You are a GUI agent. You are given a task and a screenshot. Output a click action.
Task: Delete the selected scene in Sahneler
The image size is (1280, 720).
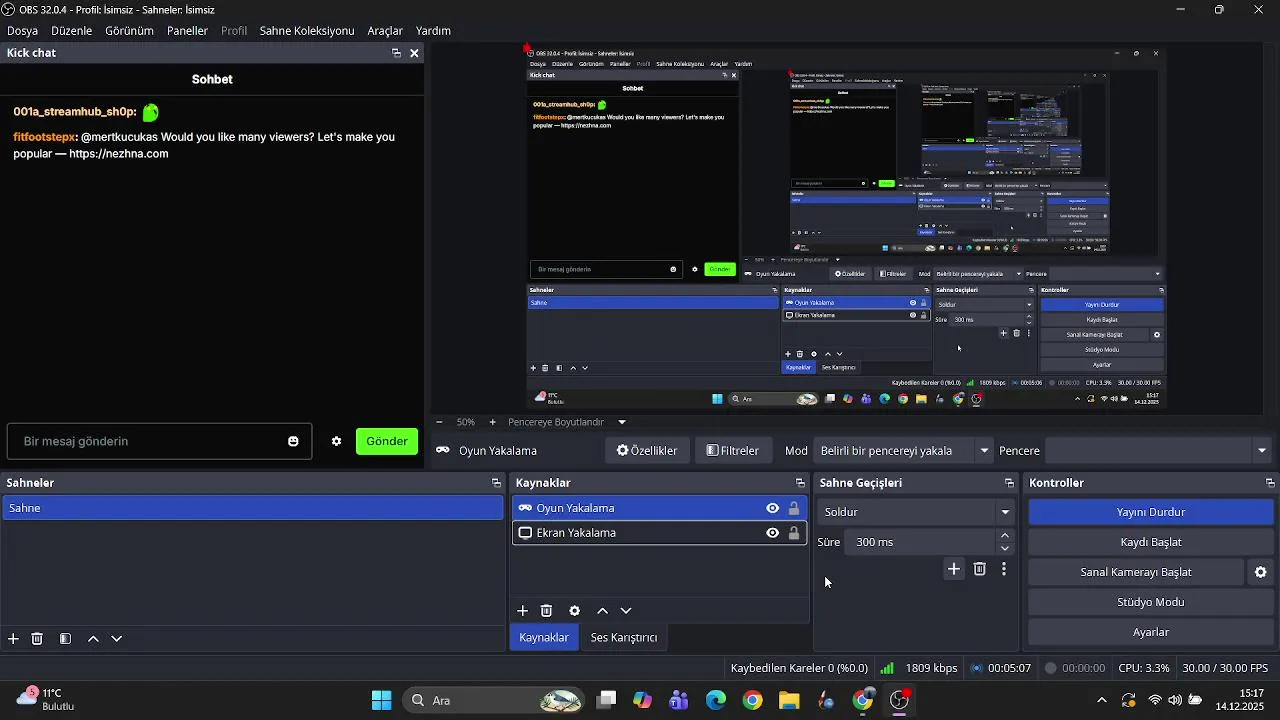click(37, 638)
